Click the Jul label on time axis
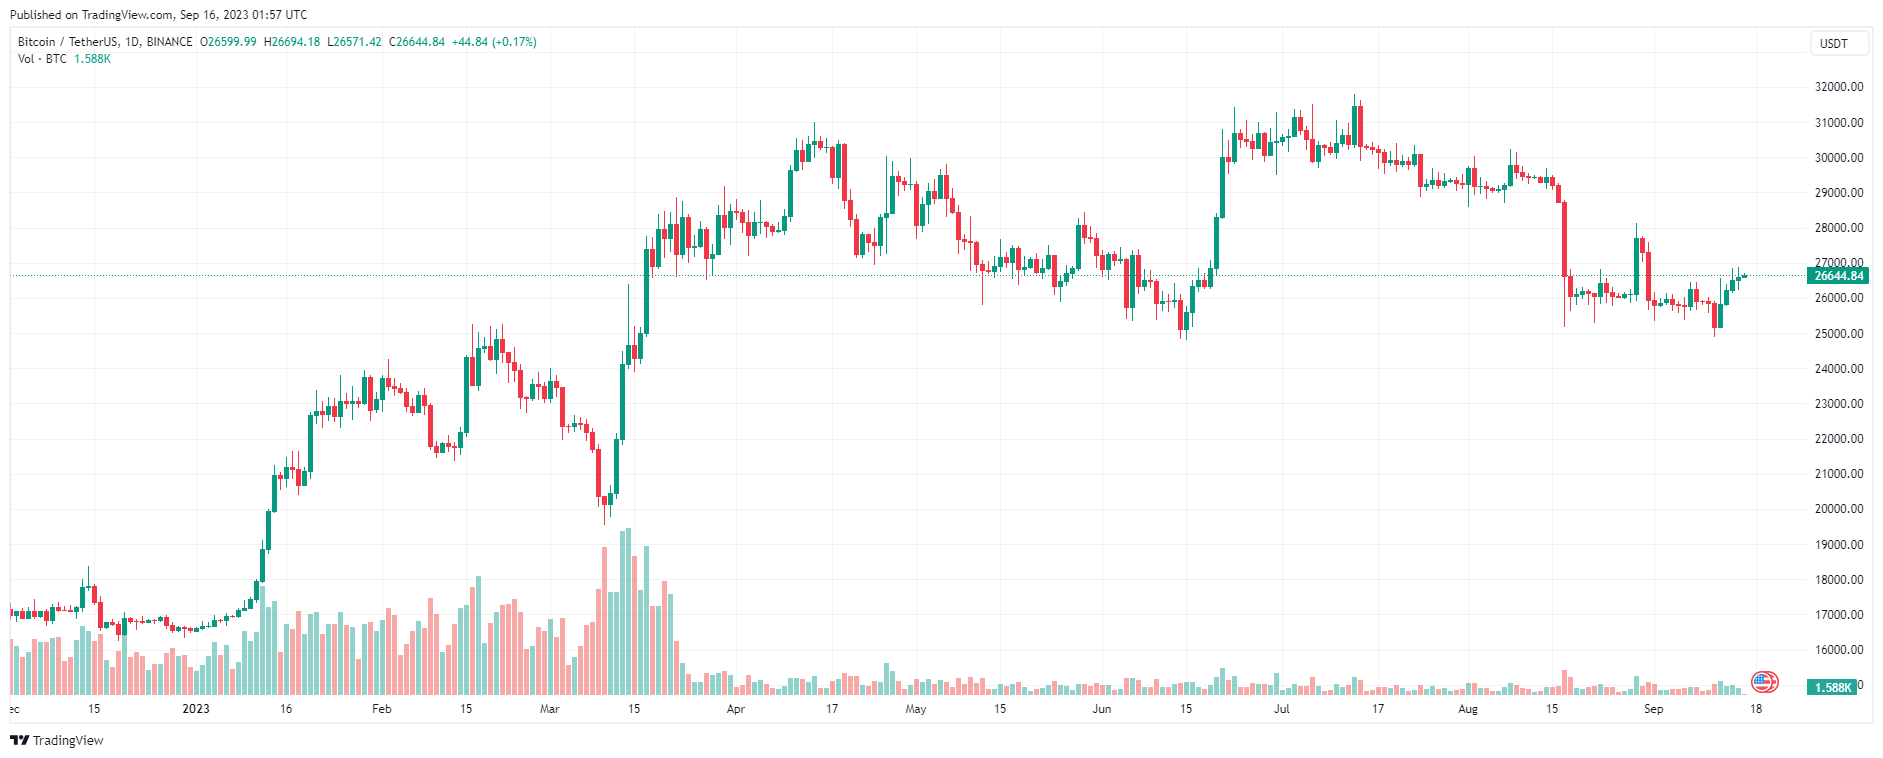Viewport: 1883px width, 758px height. 1282,709
